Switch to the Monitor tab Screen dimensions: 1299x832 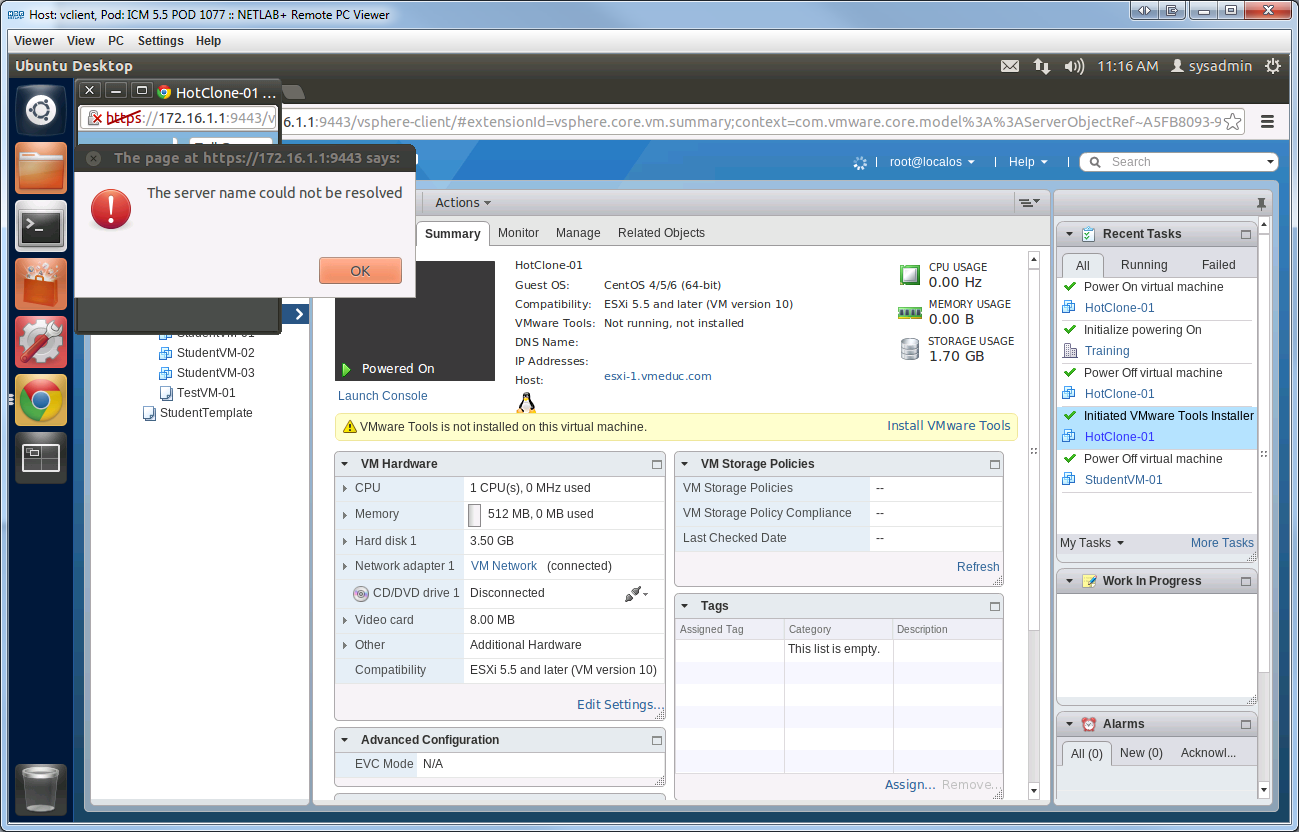(x=518, y=233)
